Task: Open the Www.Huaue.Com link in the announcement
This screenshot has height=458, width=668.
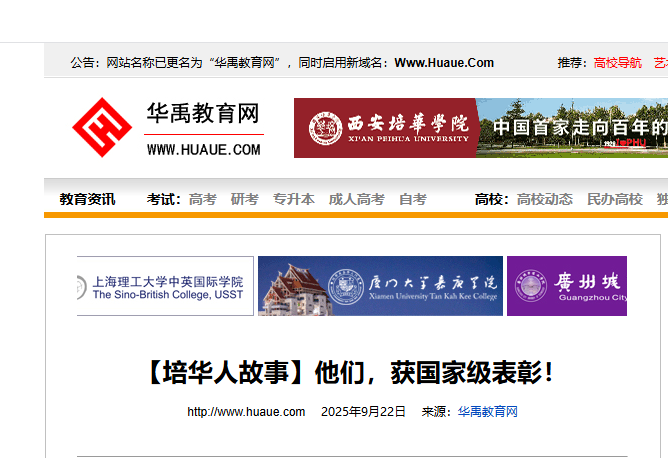Action: click(444, 62)
